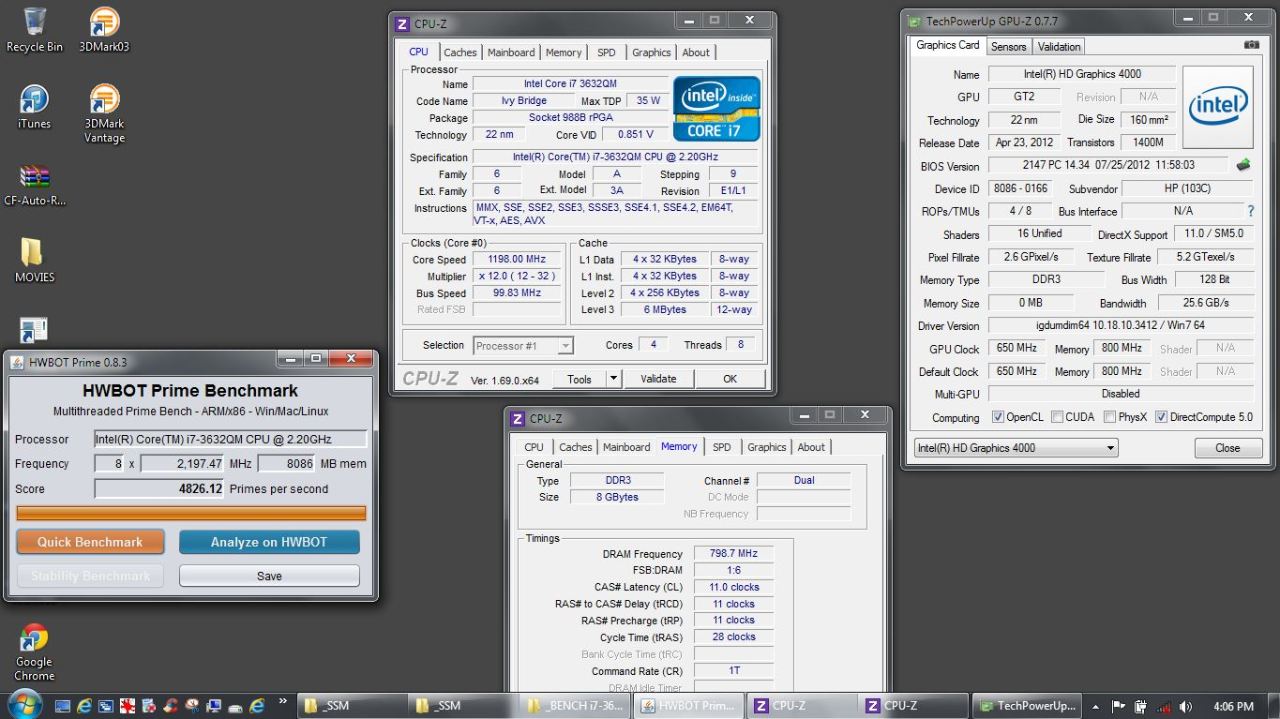Click the Score field showing 4826.12
The image size is (1280, 719).
(159, 489)
